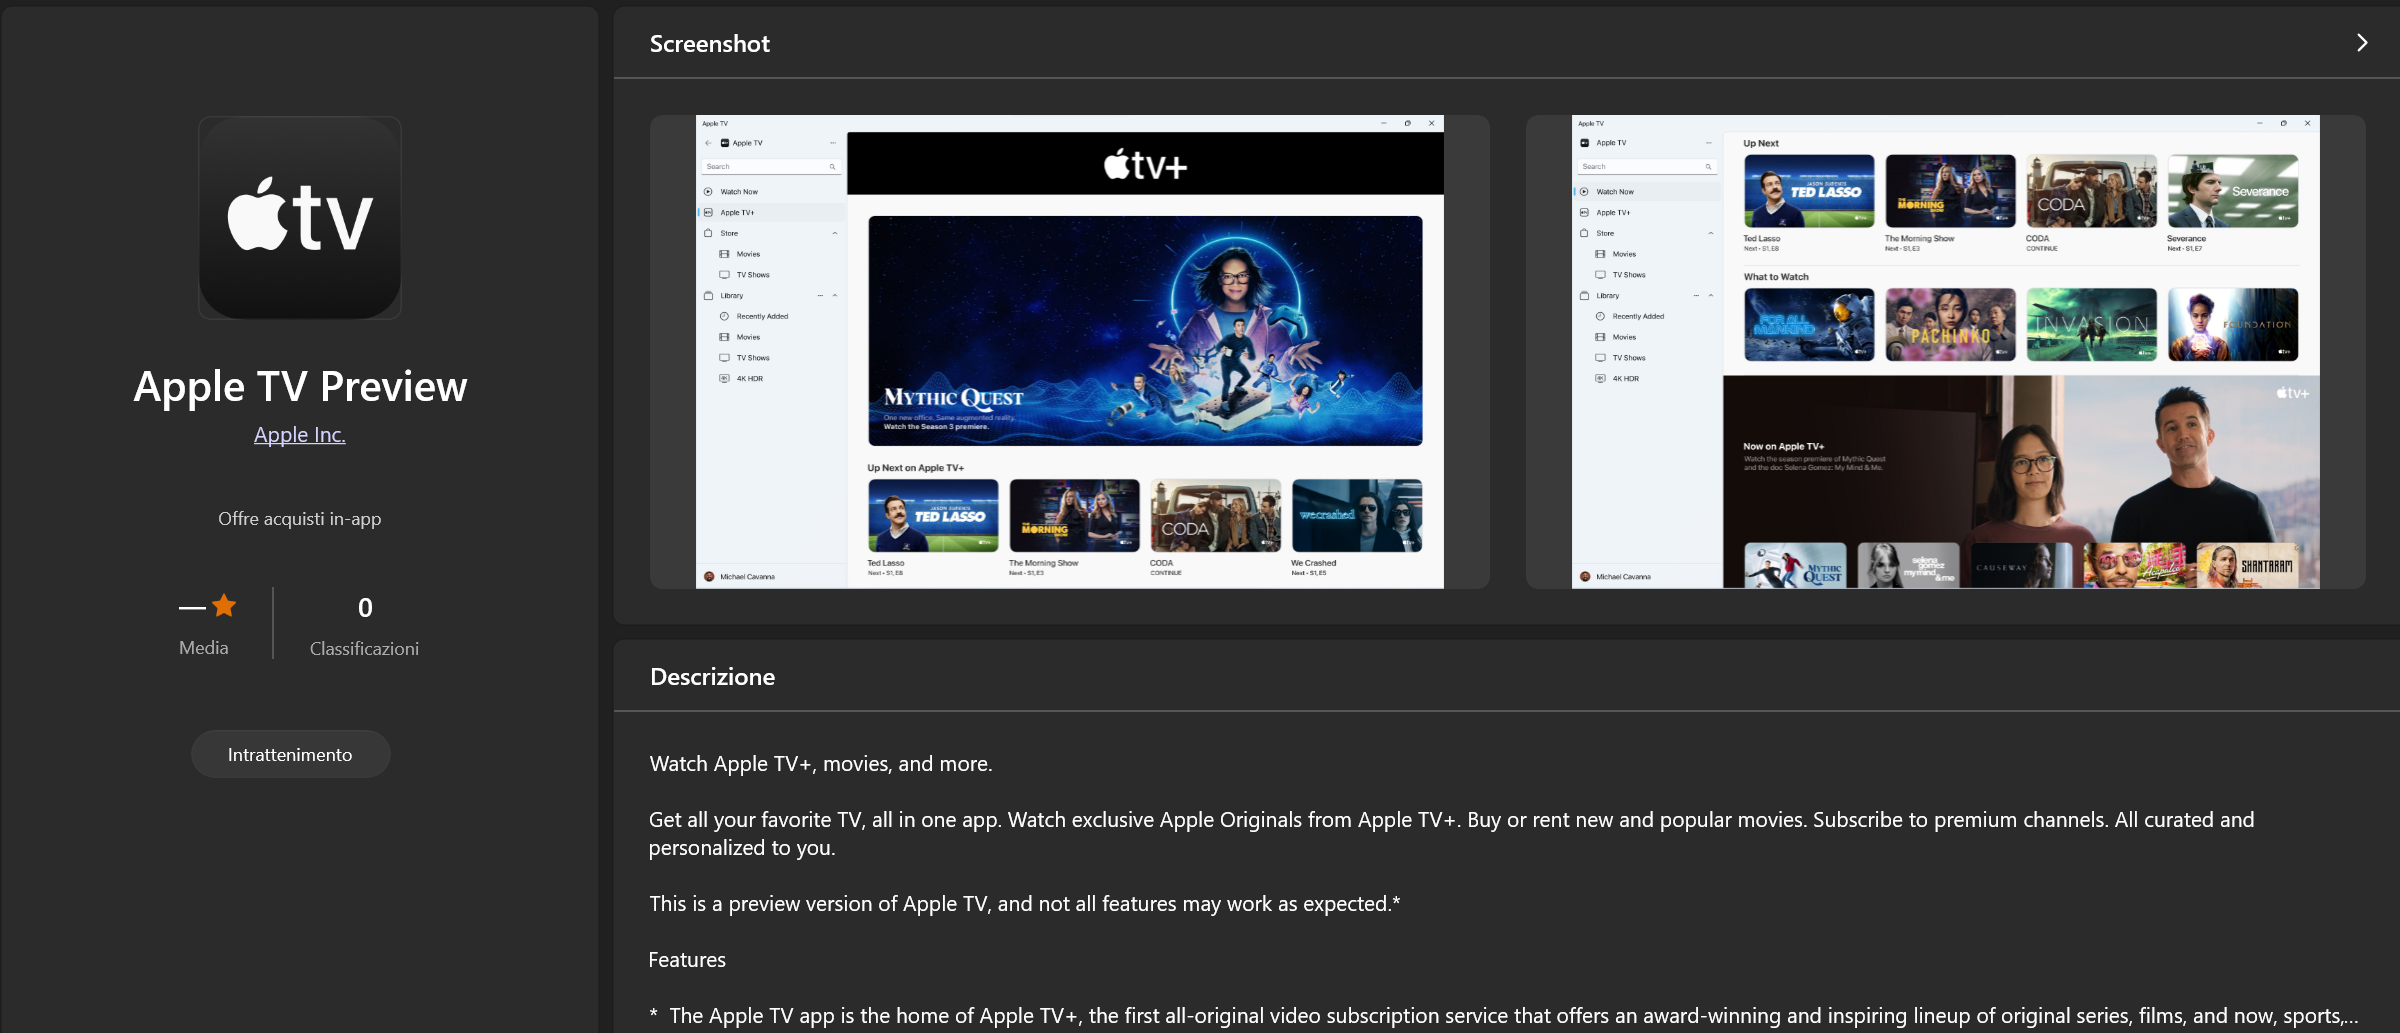This screenshot has width=2400, height=1033.
Task: Click the Offre acquisti in-app text
Action: [x=300, y=519]
